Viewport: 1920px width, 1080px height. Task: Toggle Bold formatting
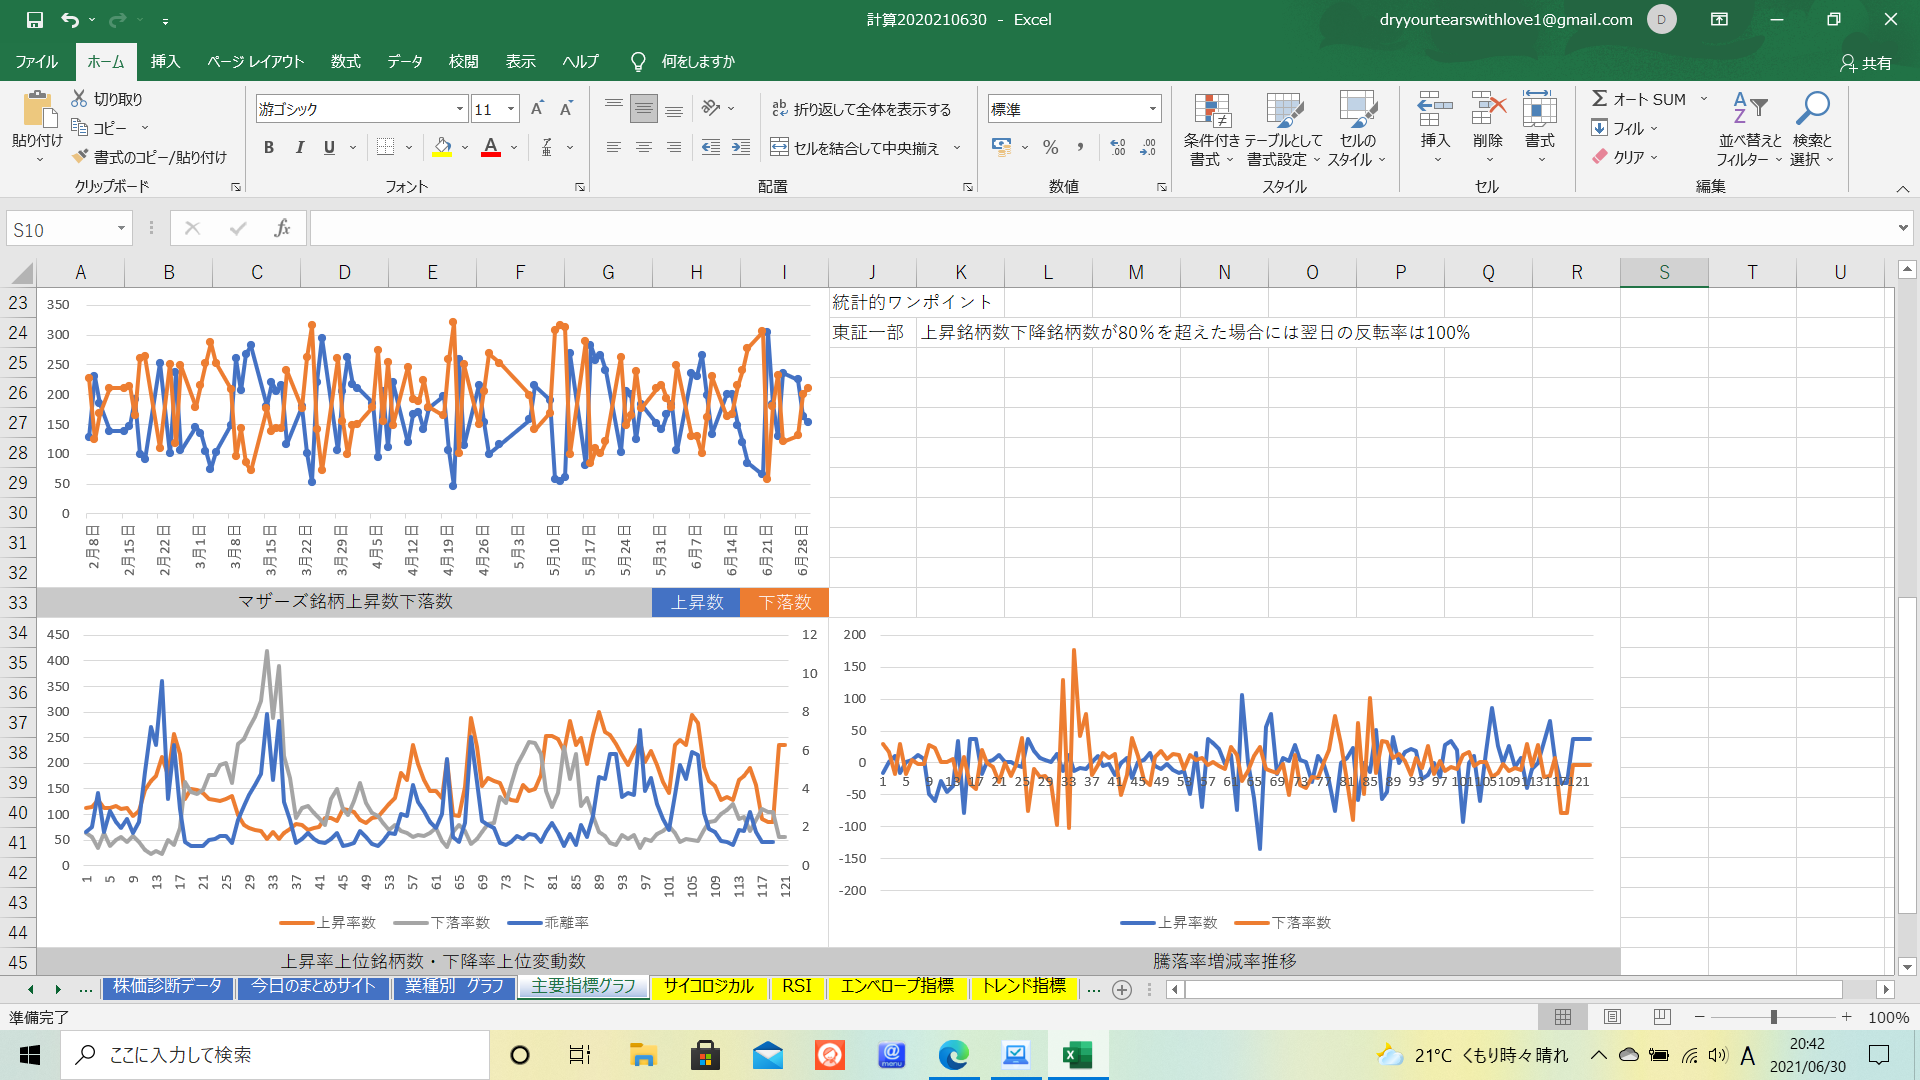tap(268, 148)
